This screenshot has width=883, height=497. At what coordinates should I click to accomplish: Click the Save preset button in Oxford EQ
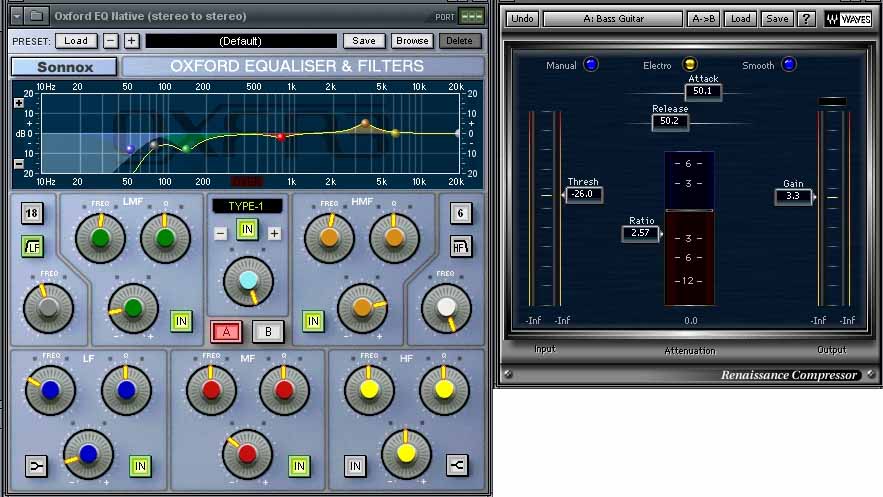[x=364, y=41]
